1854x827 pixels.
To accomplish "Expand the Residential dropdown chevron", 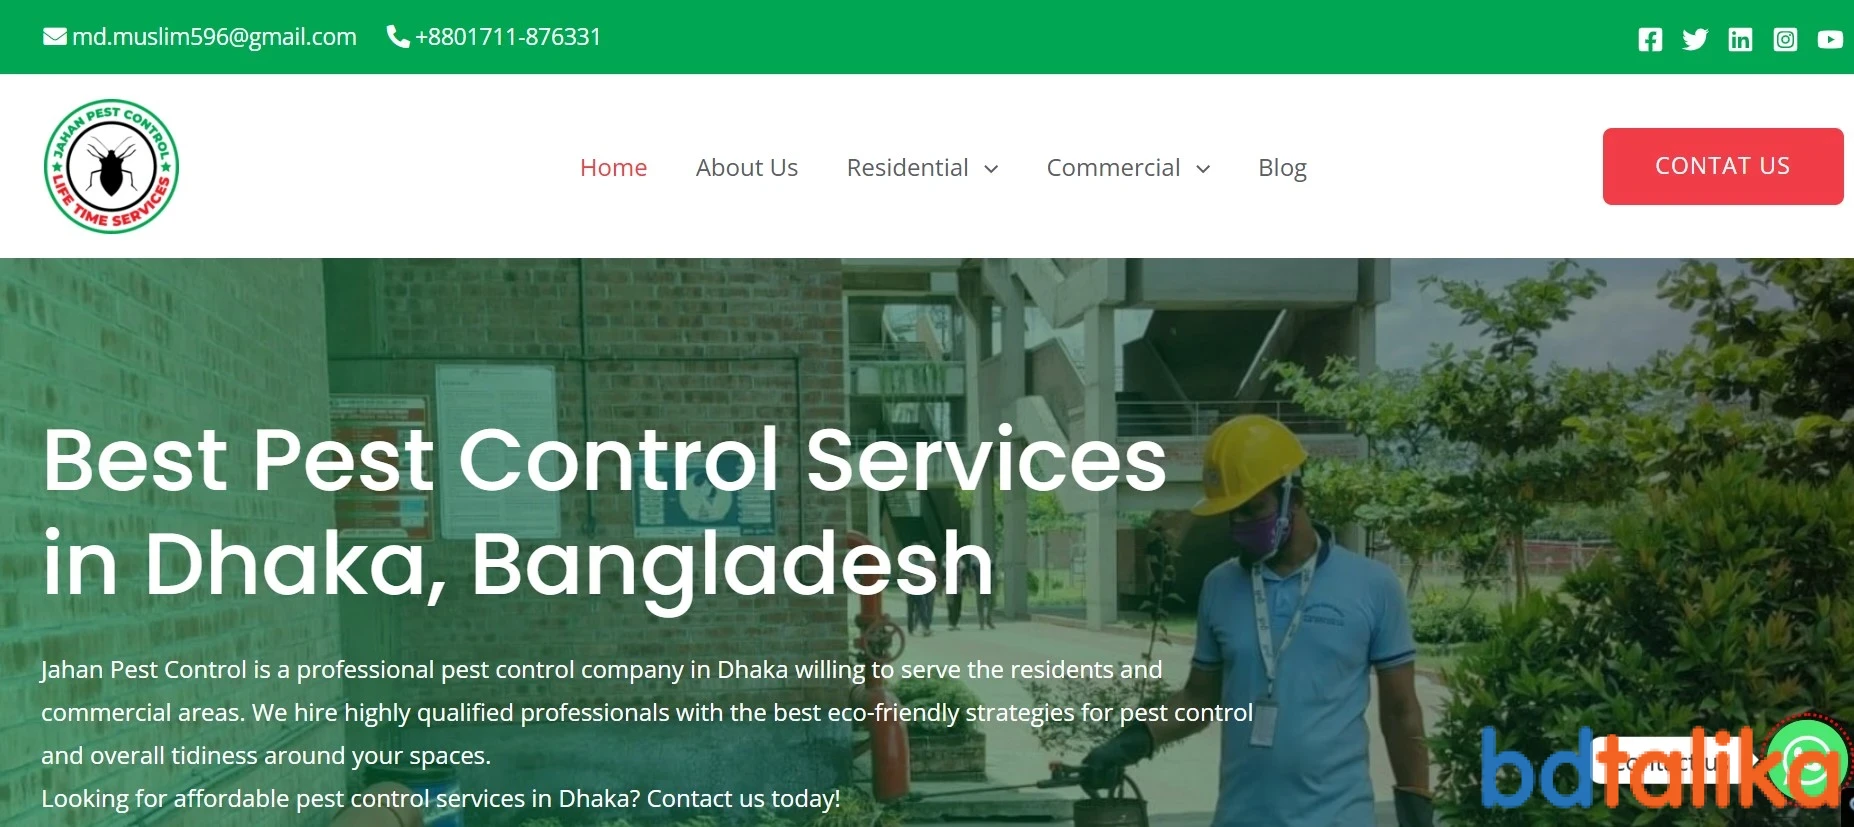I will [x=991, y=169].
